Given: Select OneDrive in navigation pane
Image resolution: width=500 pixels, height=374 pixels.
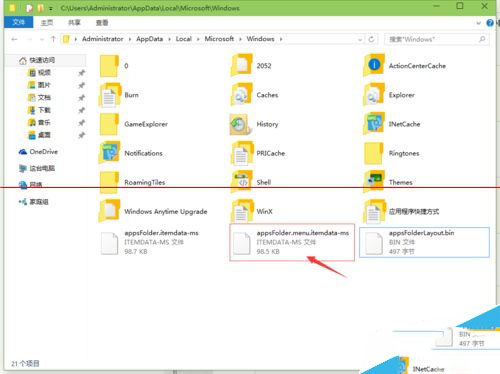Looking at the screenshot, I should pos(38,152).
